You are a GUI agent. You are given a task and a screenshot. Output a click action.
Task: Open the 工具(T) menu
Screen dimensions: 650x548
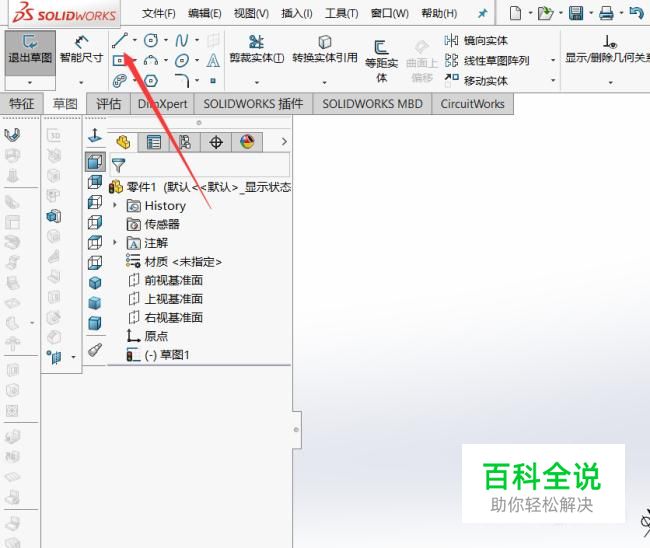[x=342, y=14]
